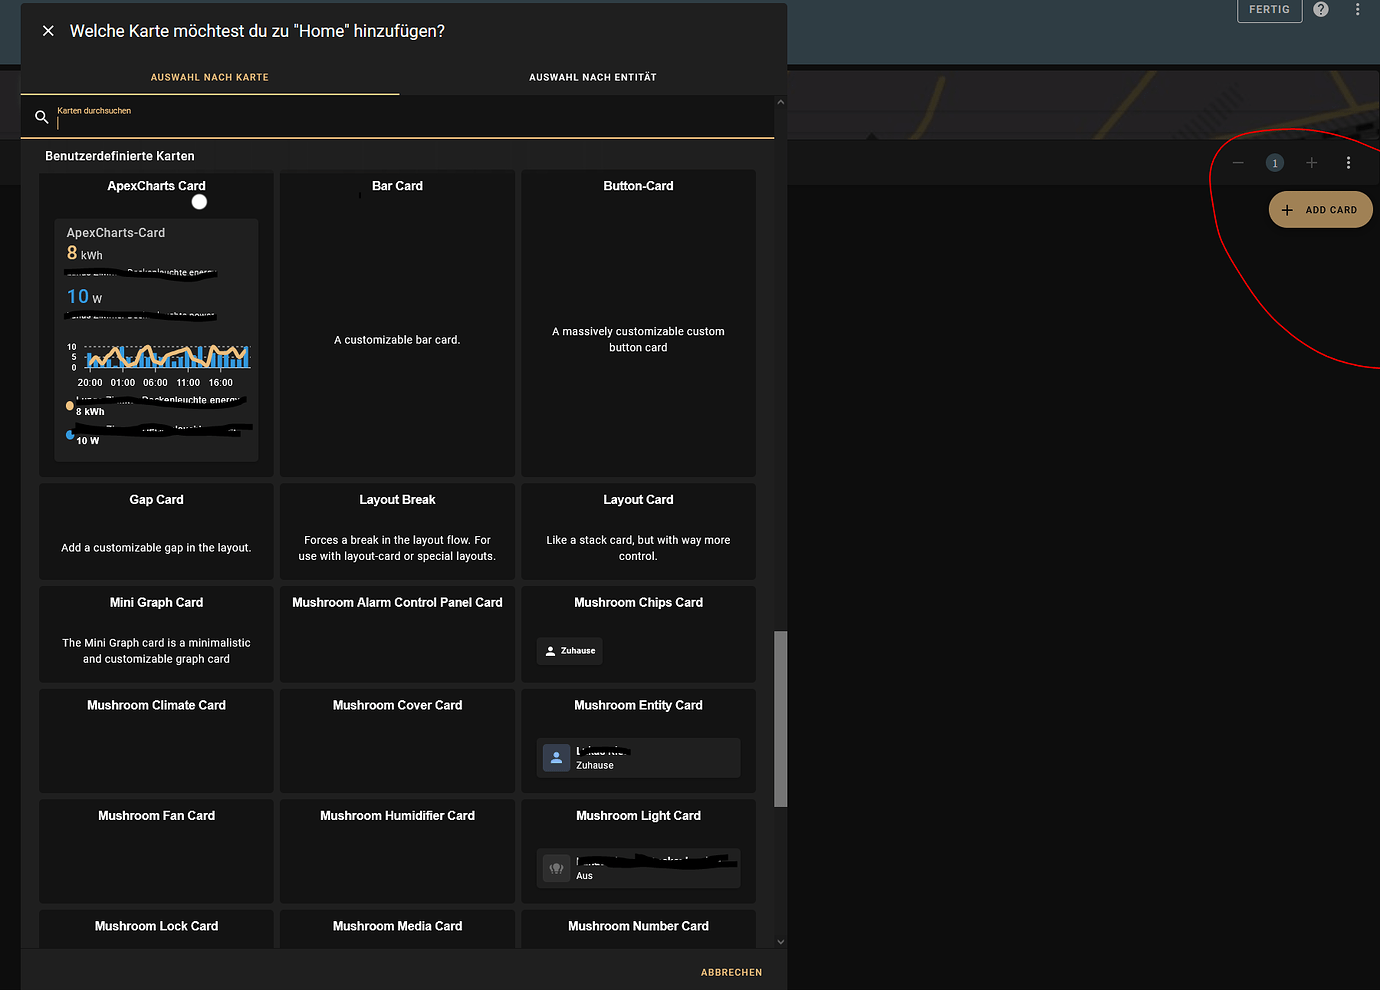1380x990 pixels.
Task: Choose the Mushroom Light Card
Action: tap(638, 851)
